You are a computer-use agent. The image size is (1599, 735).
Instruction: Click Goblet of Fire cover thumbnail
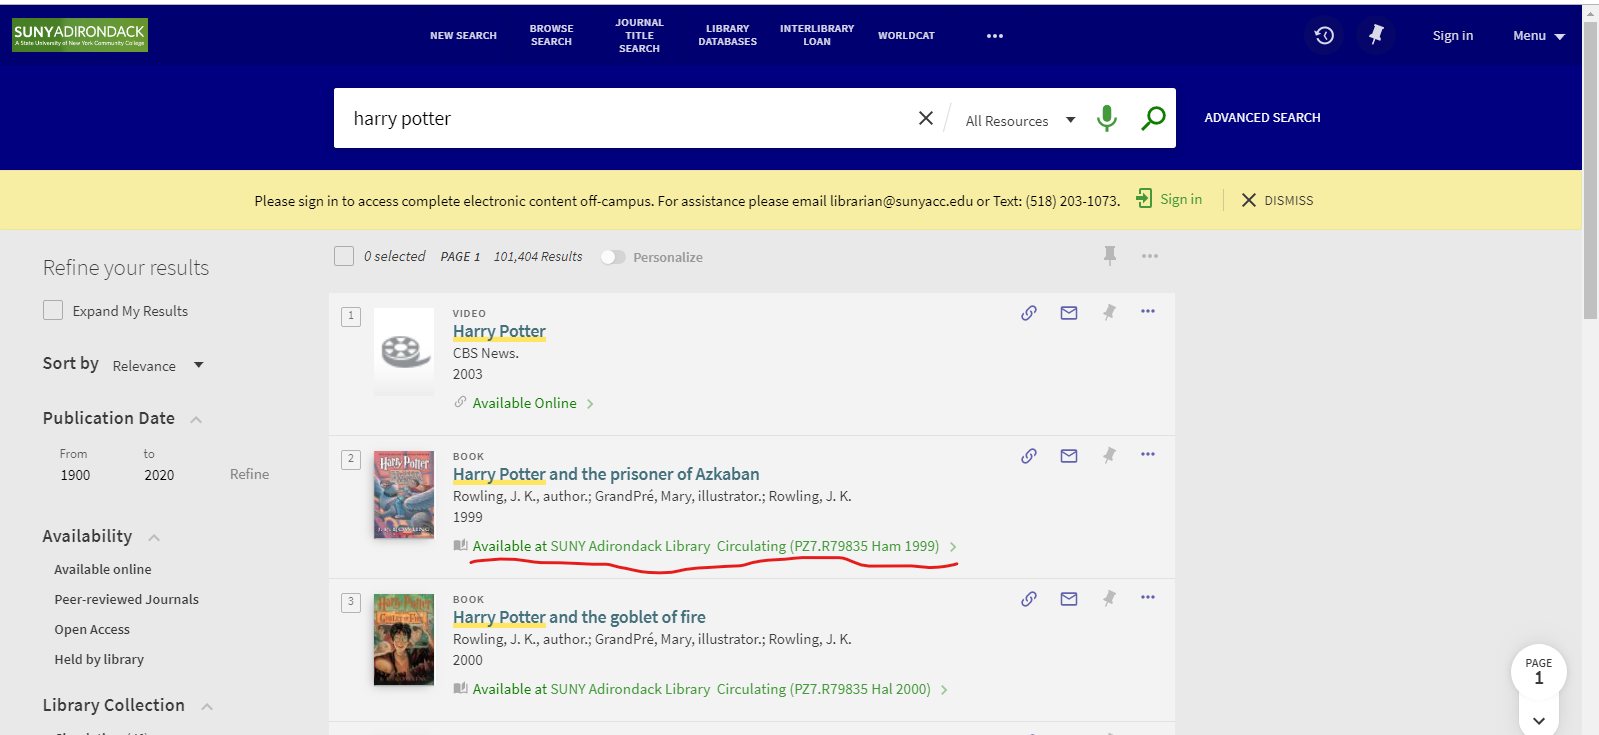404,639
